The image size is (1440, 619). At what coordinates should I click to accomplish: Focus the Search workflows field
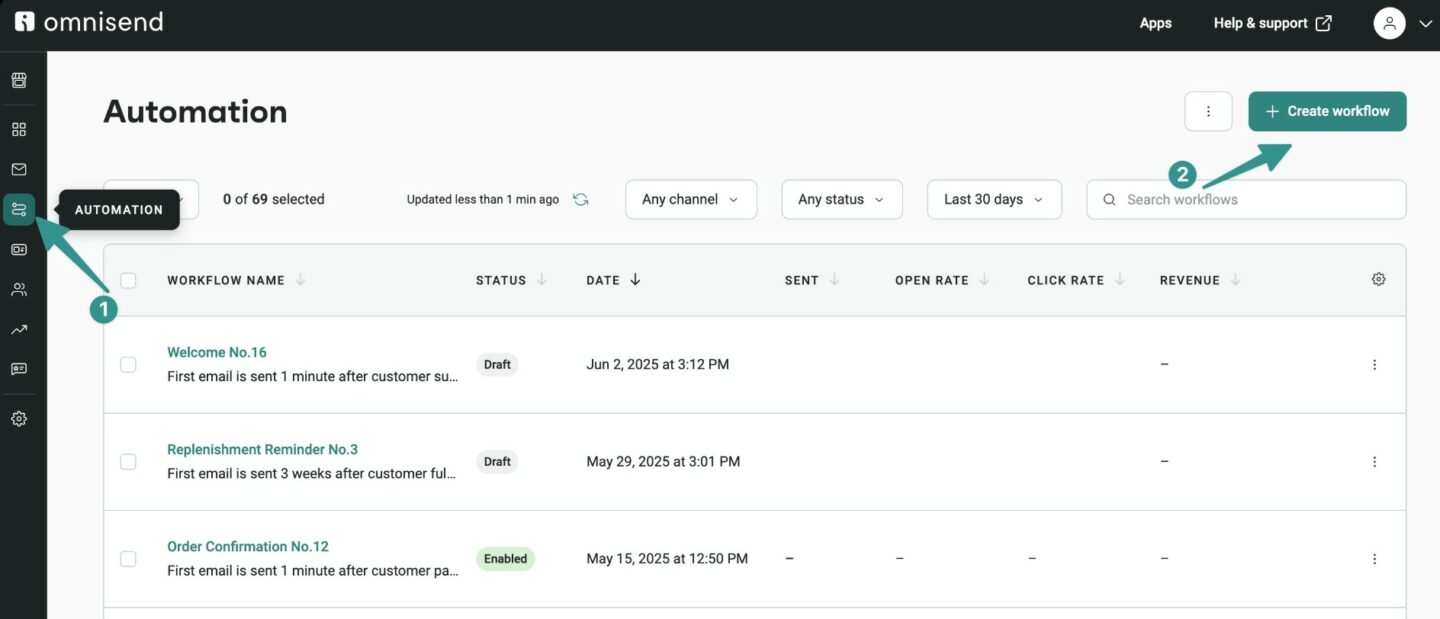click(1255, 199)
